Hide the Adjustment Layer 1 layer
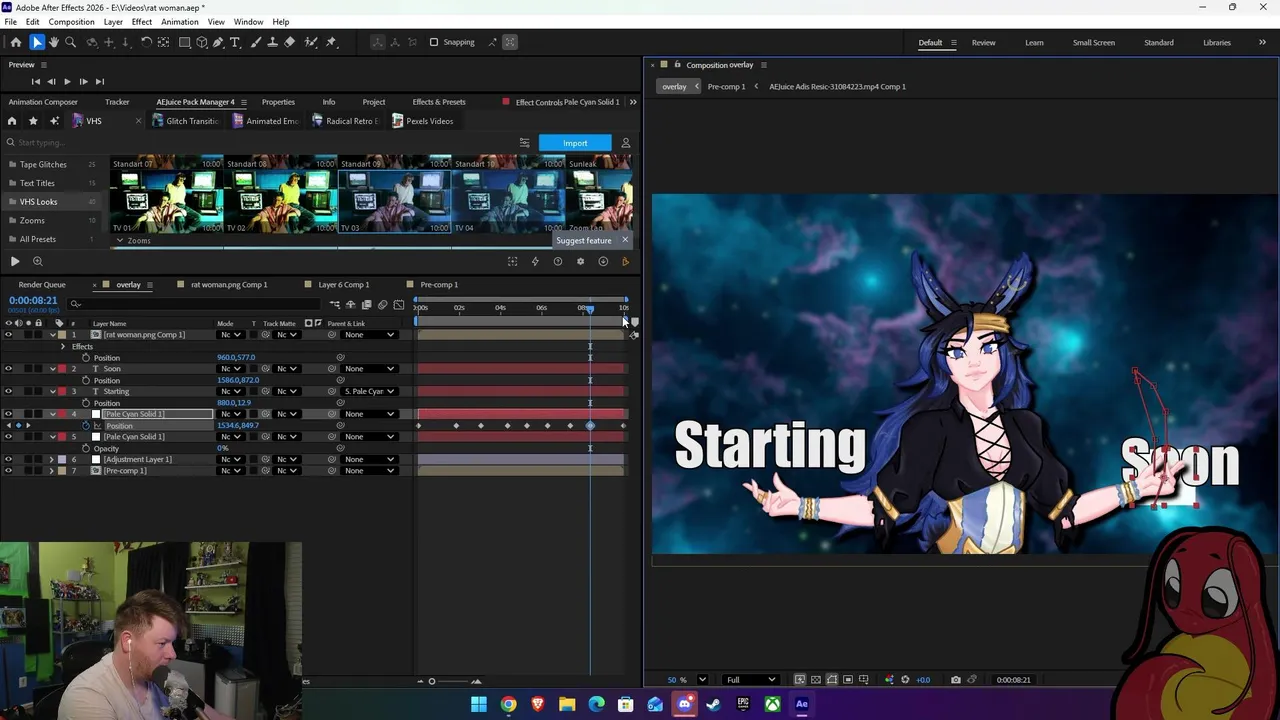The height and width of the screenshot is (720, 1280). pos(8,459)
